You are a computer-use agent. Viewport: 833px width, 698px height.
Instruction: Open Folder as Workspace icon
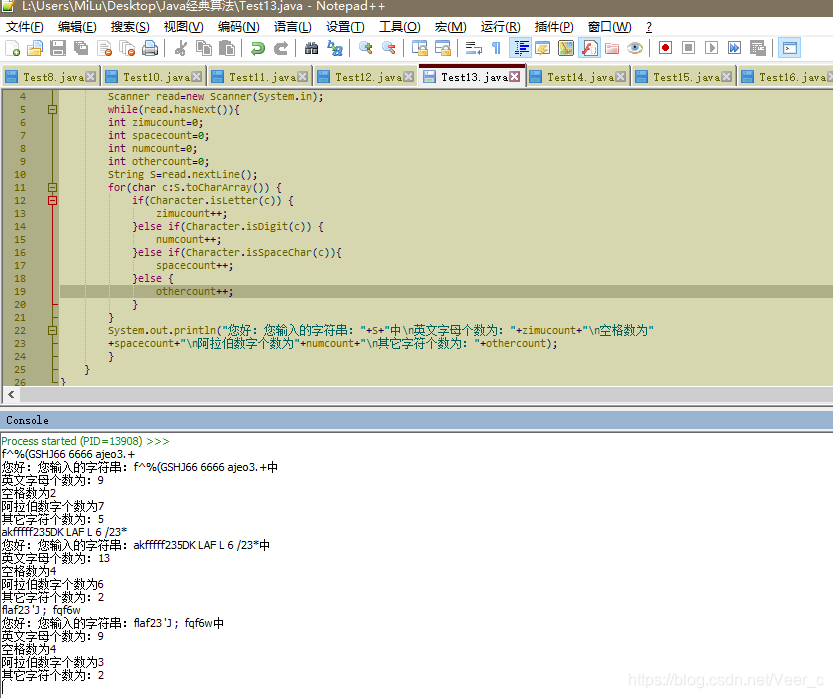(x=612, y=48)
